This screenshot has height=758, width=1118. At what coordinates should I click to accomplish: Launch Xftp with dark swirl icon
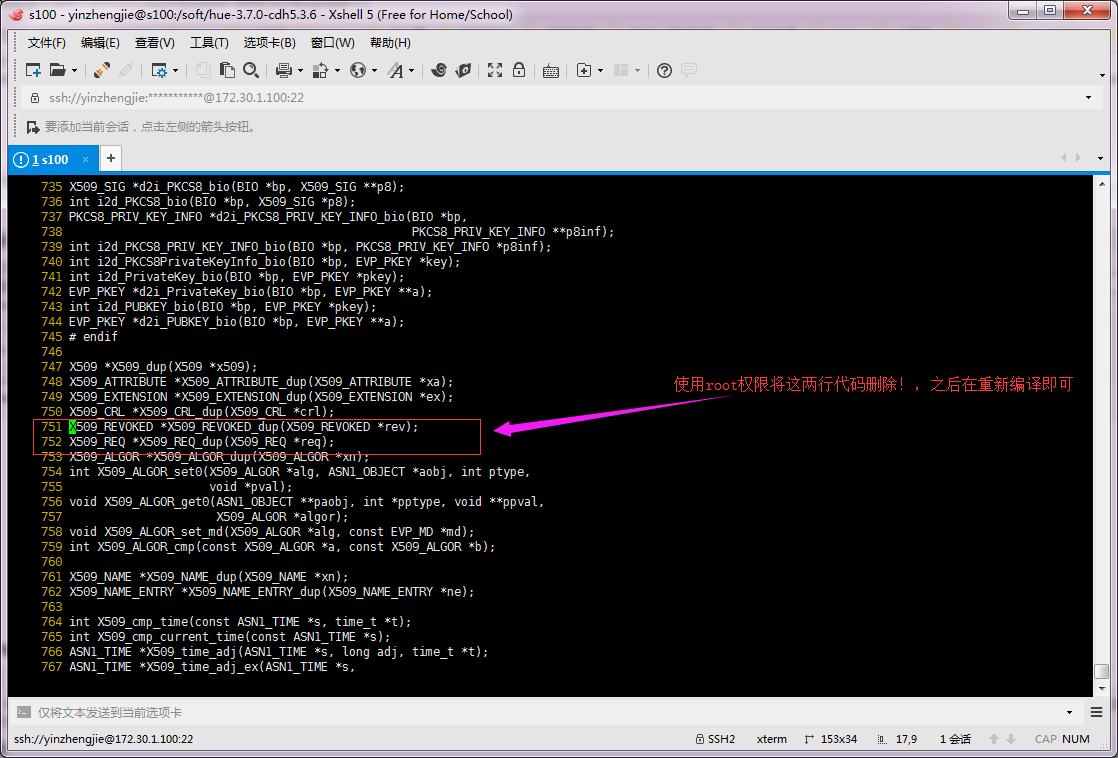coord(439,70)
